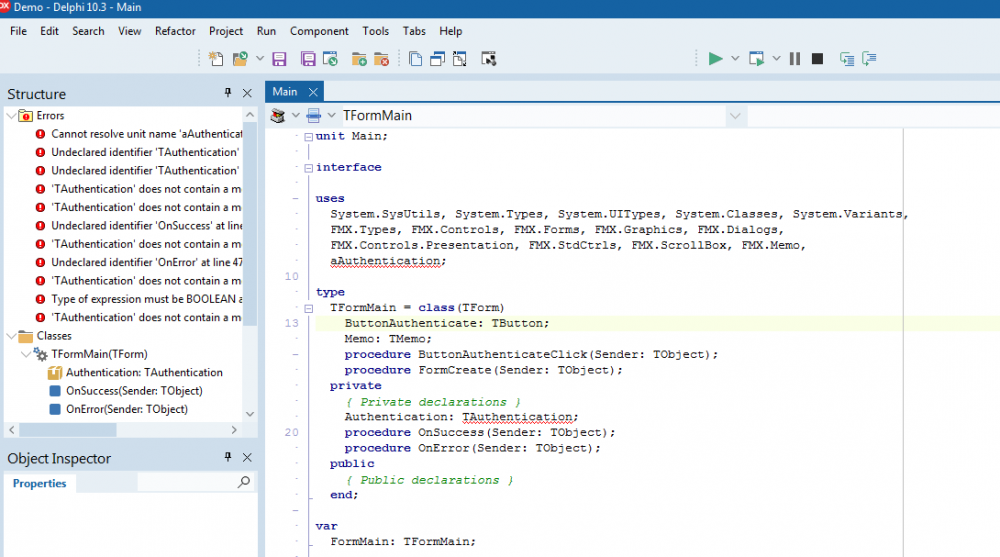Open dropdown arrow beside the section navigation icon
The image size is (1000, 557).
295,115
